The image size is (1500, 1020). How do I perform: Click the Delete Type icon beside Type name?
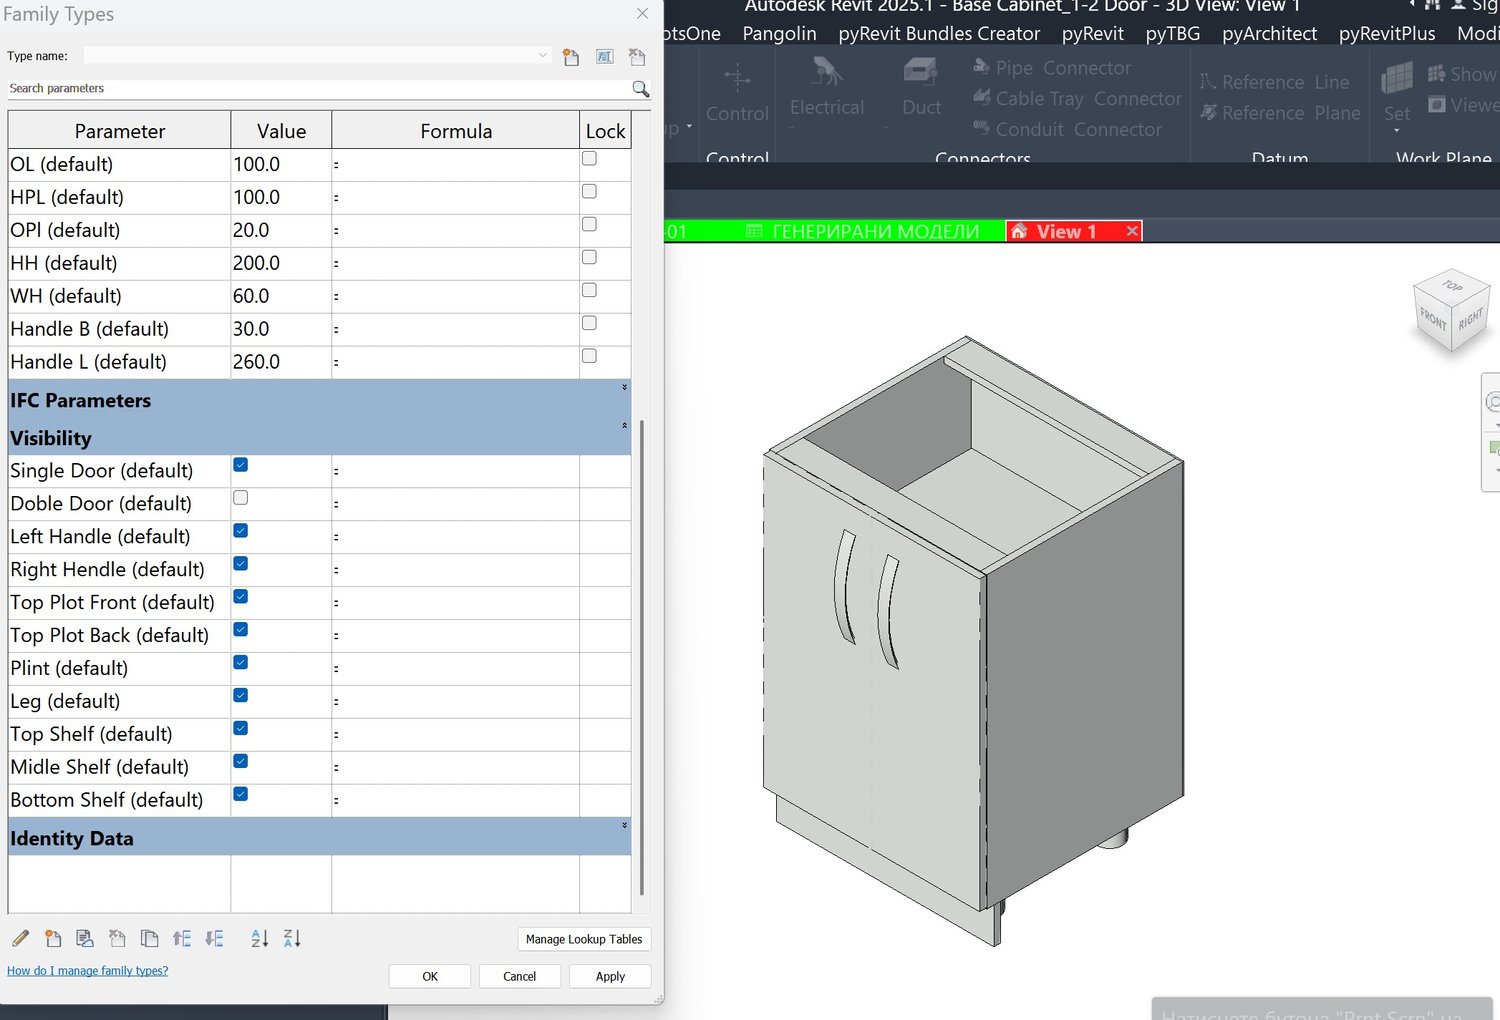pyautogui.click(x=637, y=57)
